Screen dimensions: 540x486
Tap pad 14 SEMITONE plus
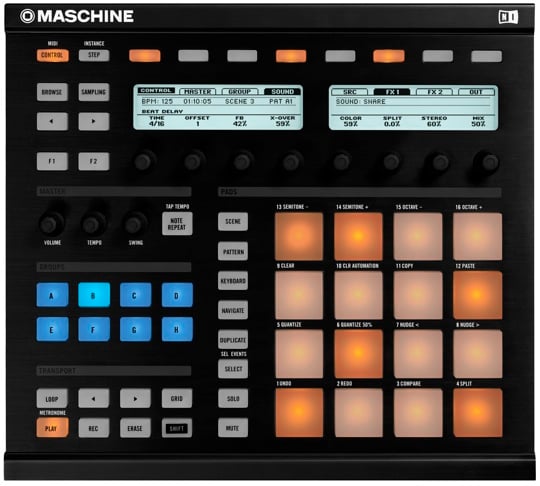[358, 236]
